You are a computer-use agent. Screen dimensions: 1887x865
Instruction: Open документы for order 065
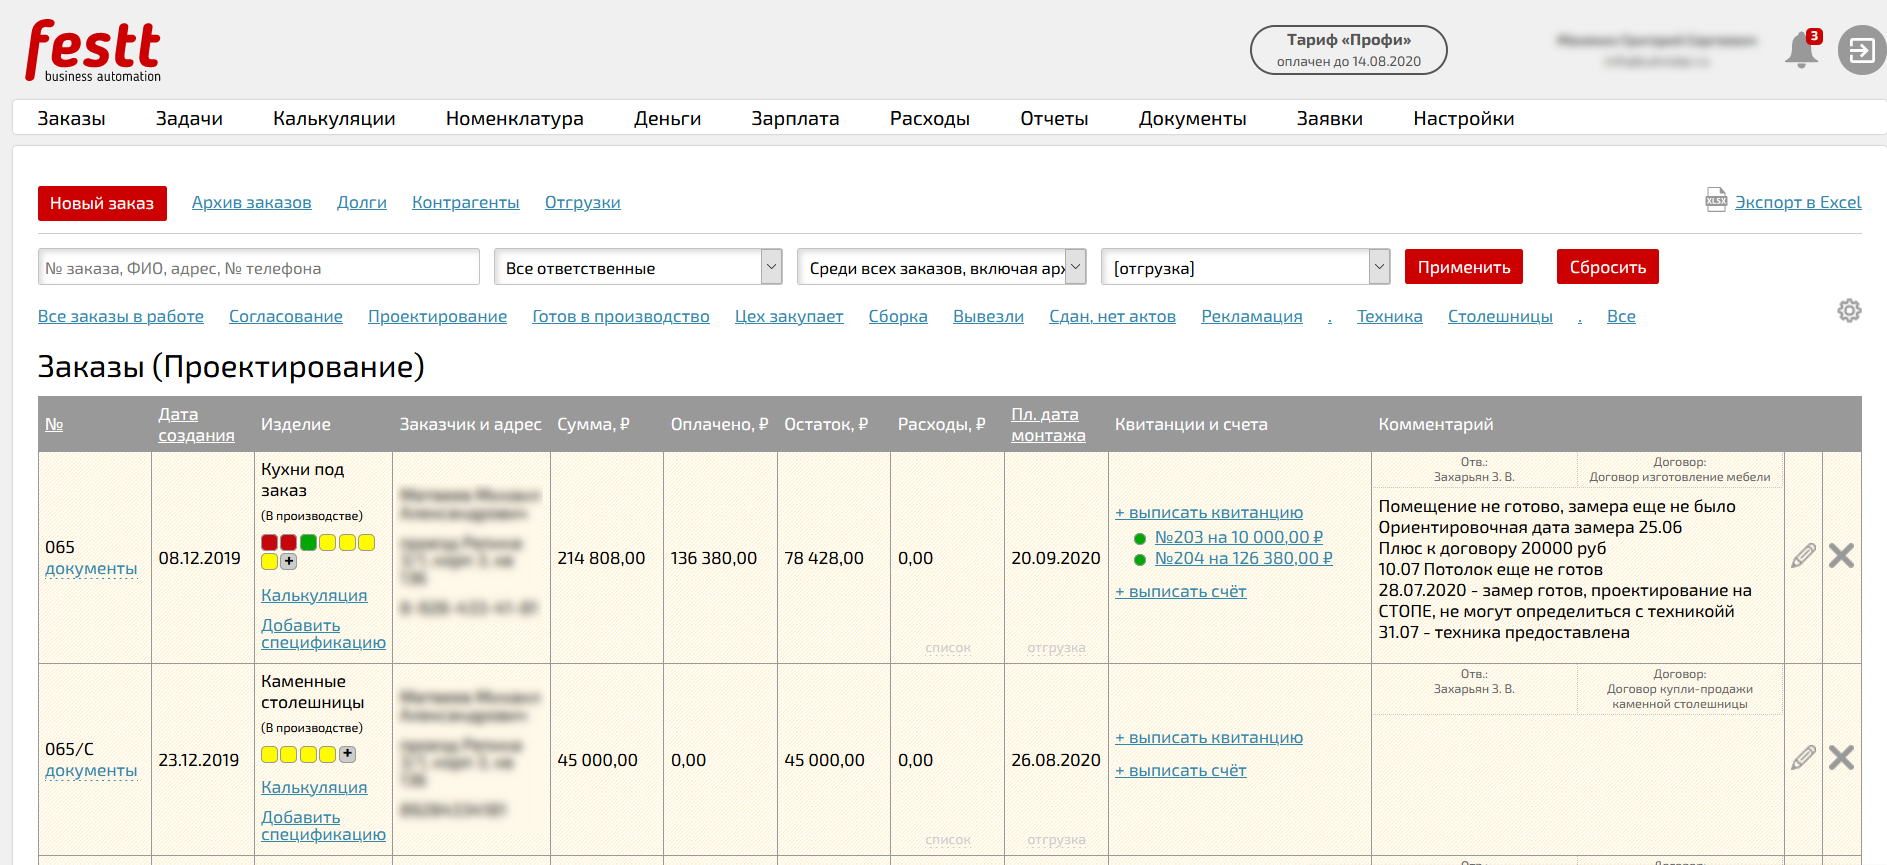[91, 568]
